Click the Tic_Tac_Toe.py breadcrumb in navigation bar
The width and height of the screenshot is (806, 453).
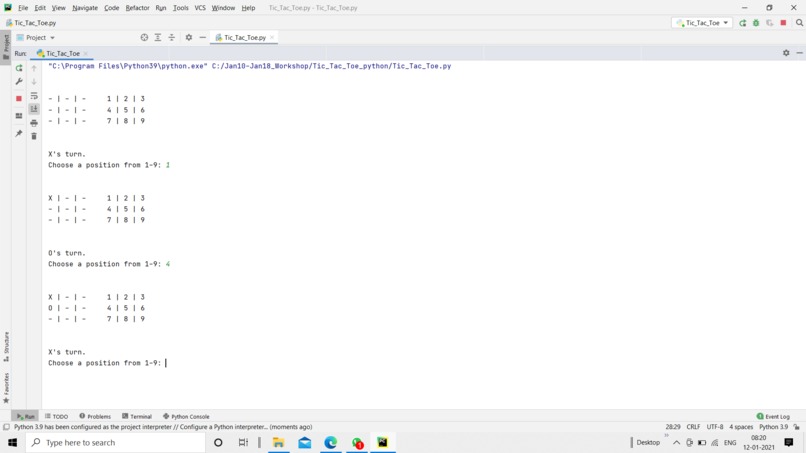pyautogui.click(x=31, y=23)
